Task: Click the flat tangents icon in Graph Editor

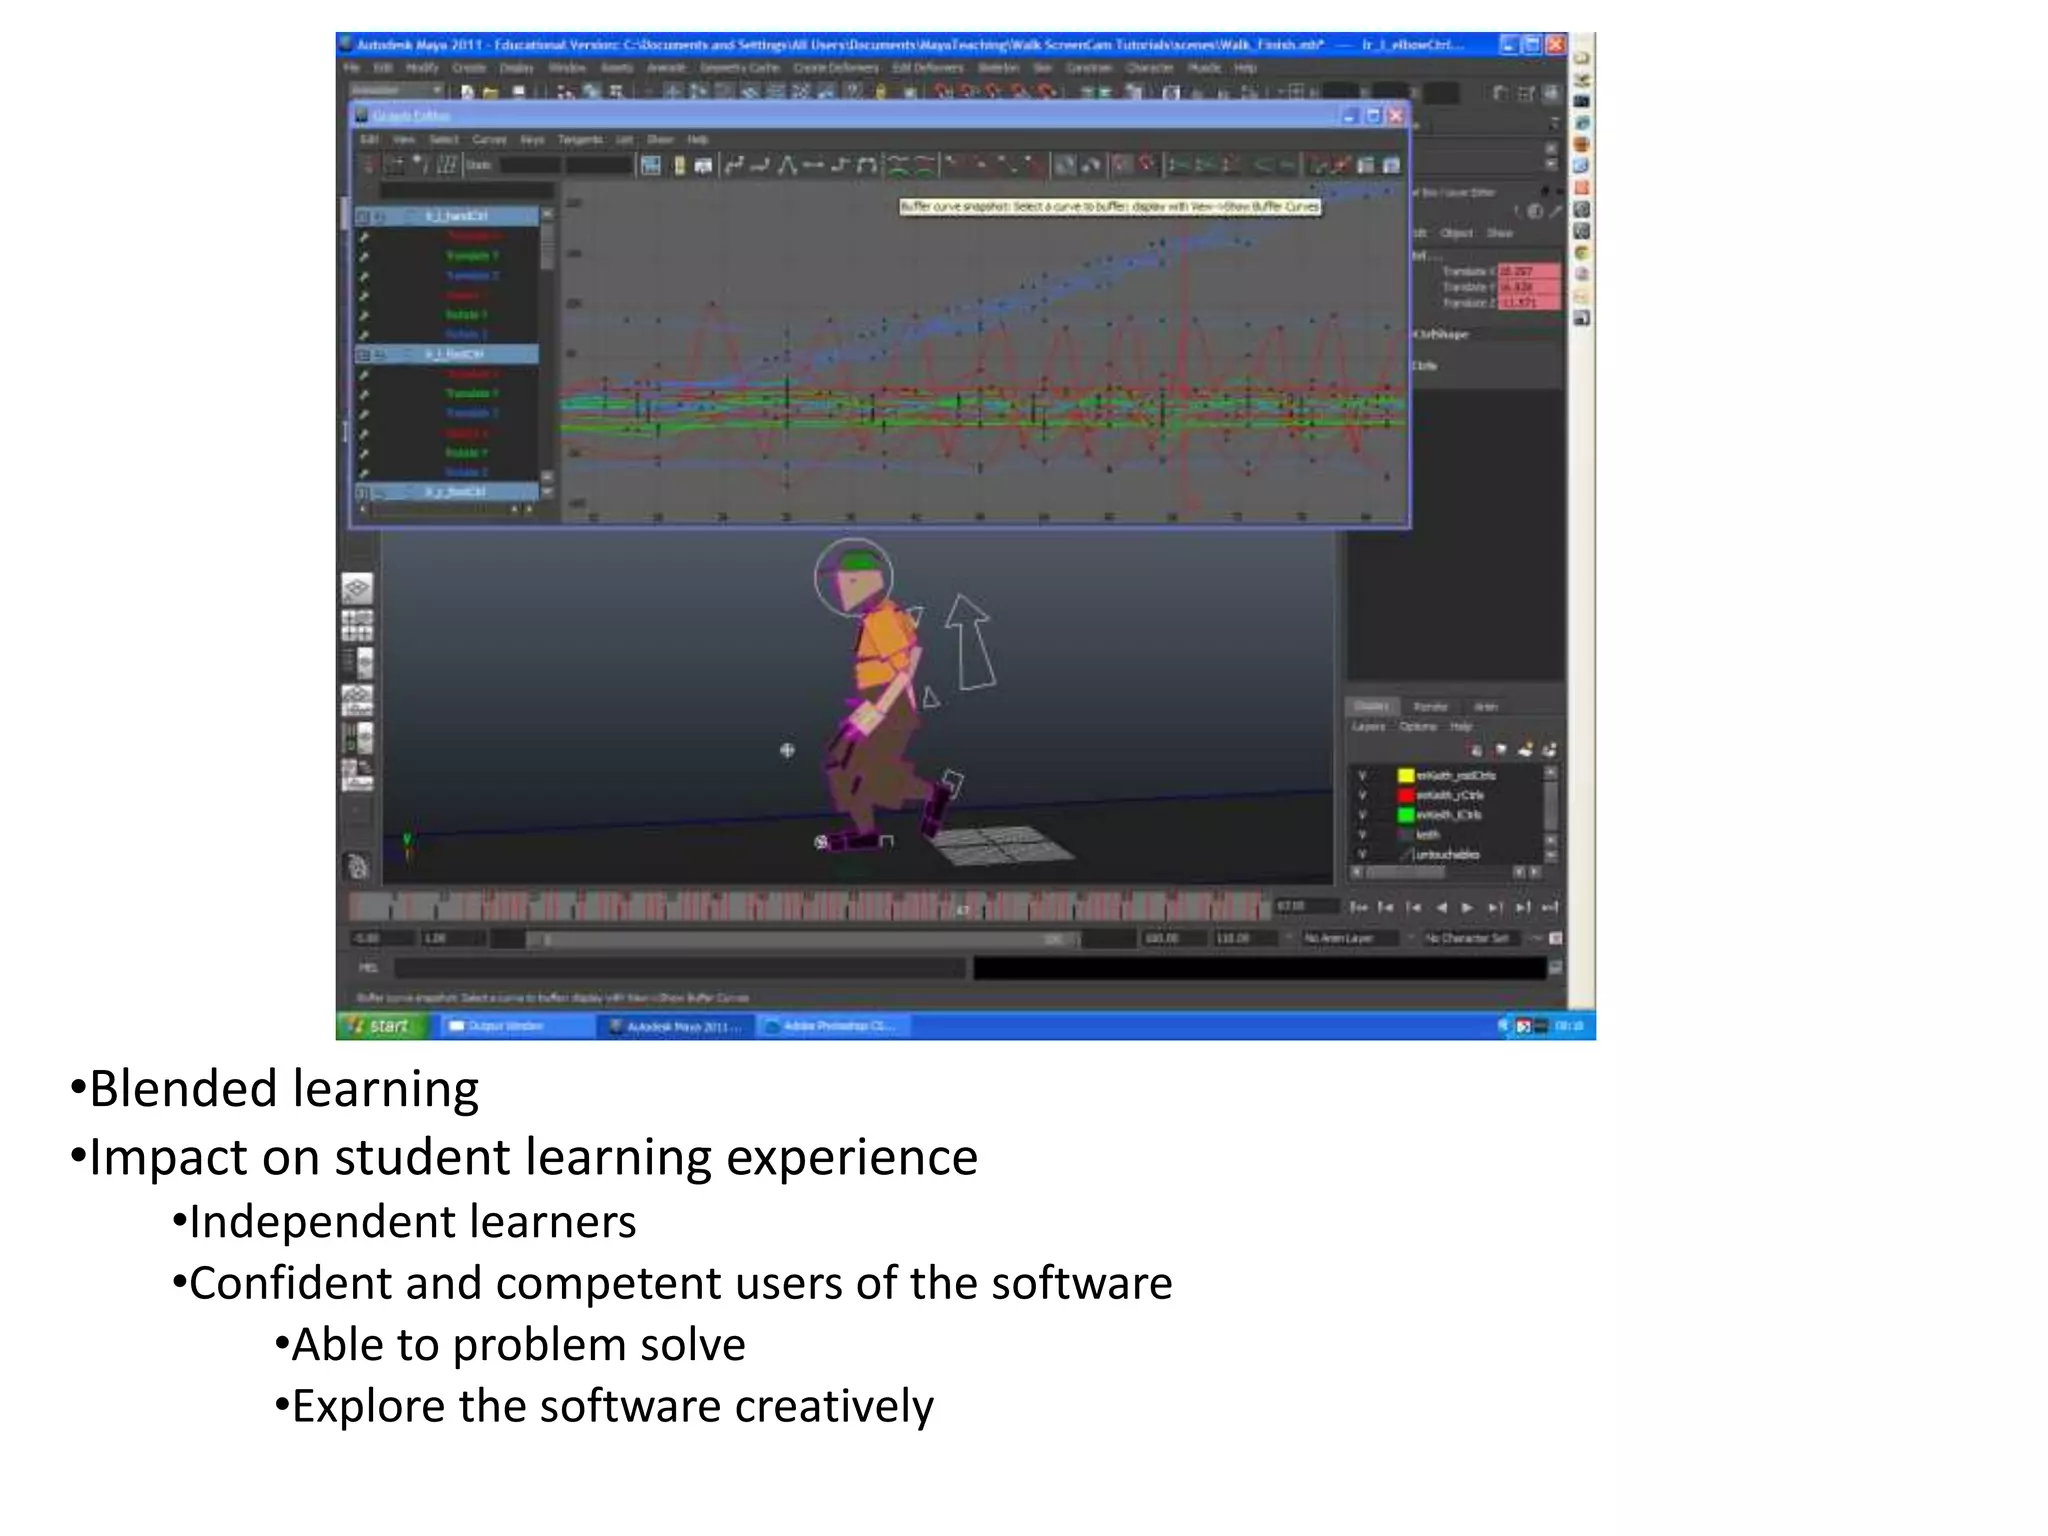Action: point(813,166)
